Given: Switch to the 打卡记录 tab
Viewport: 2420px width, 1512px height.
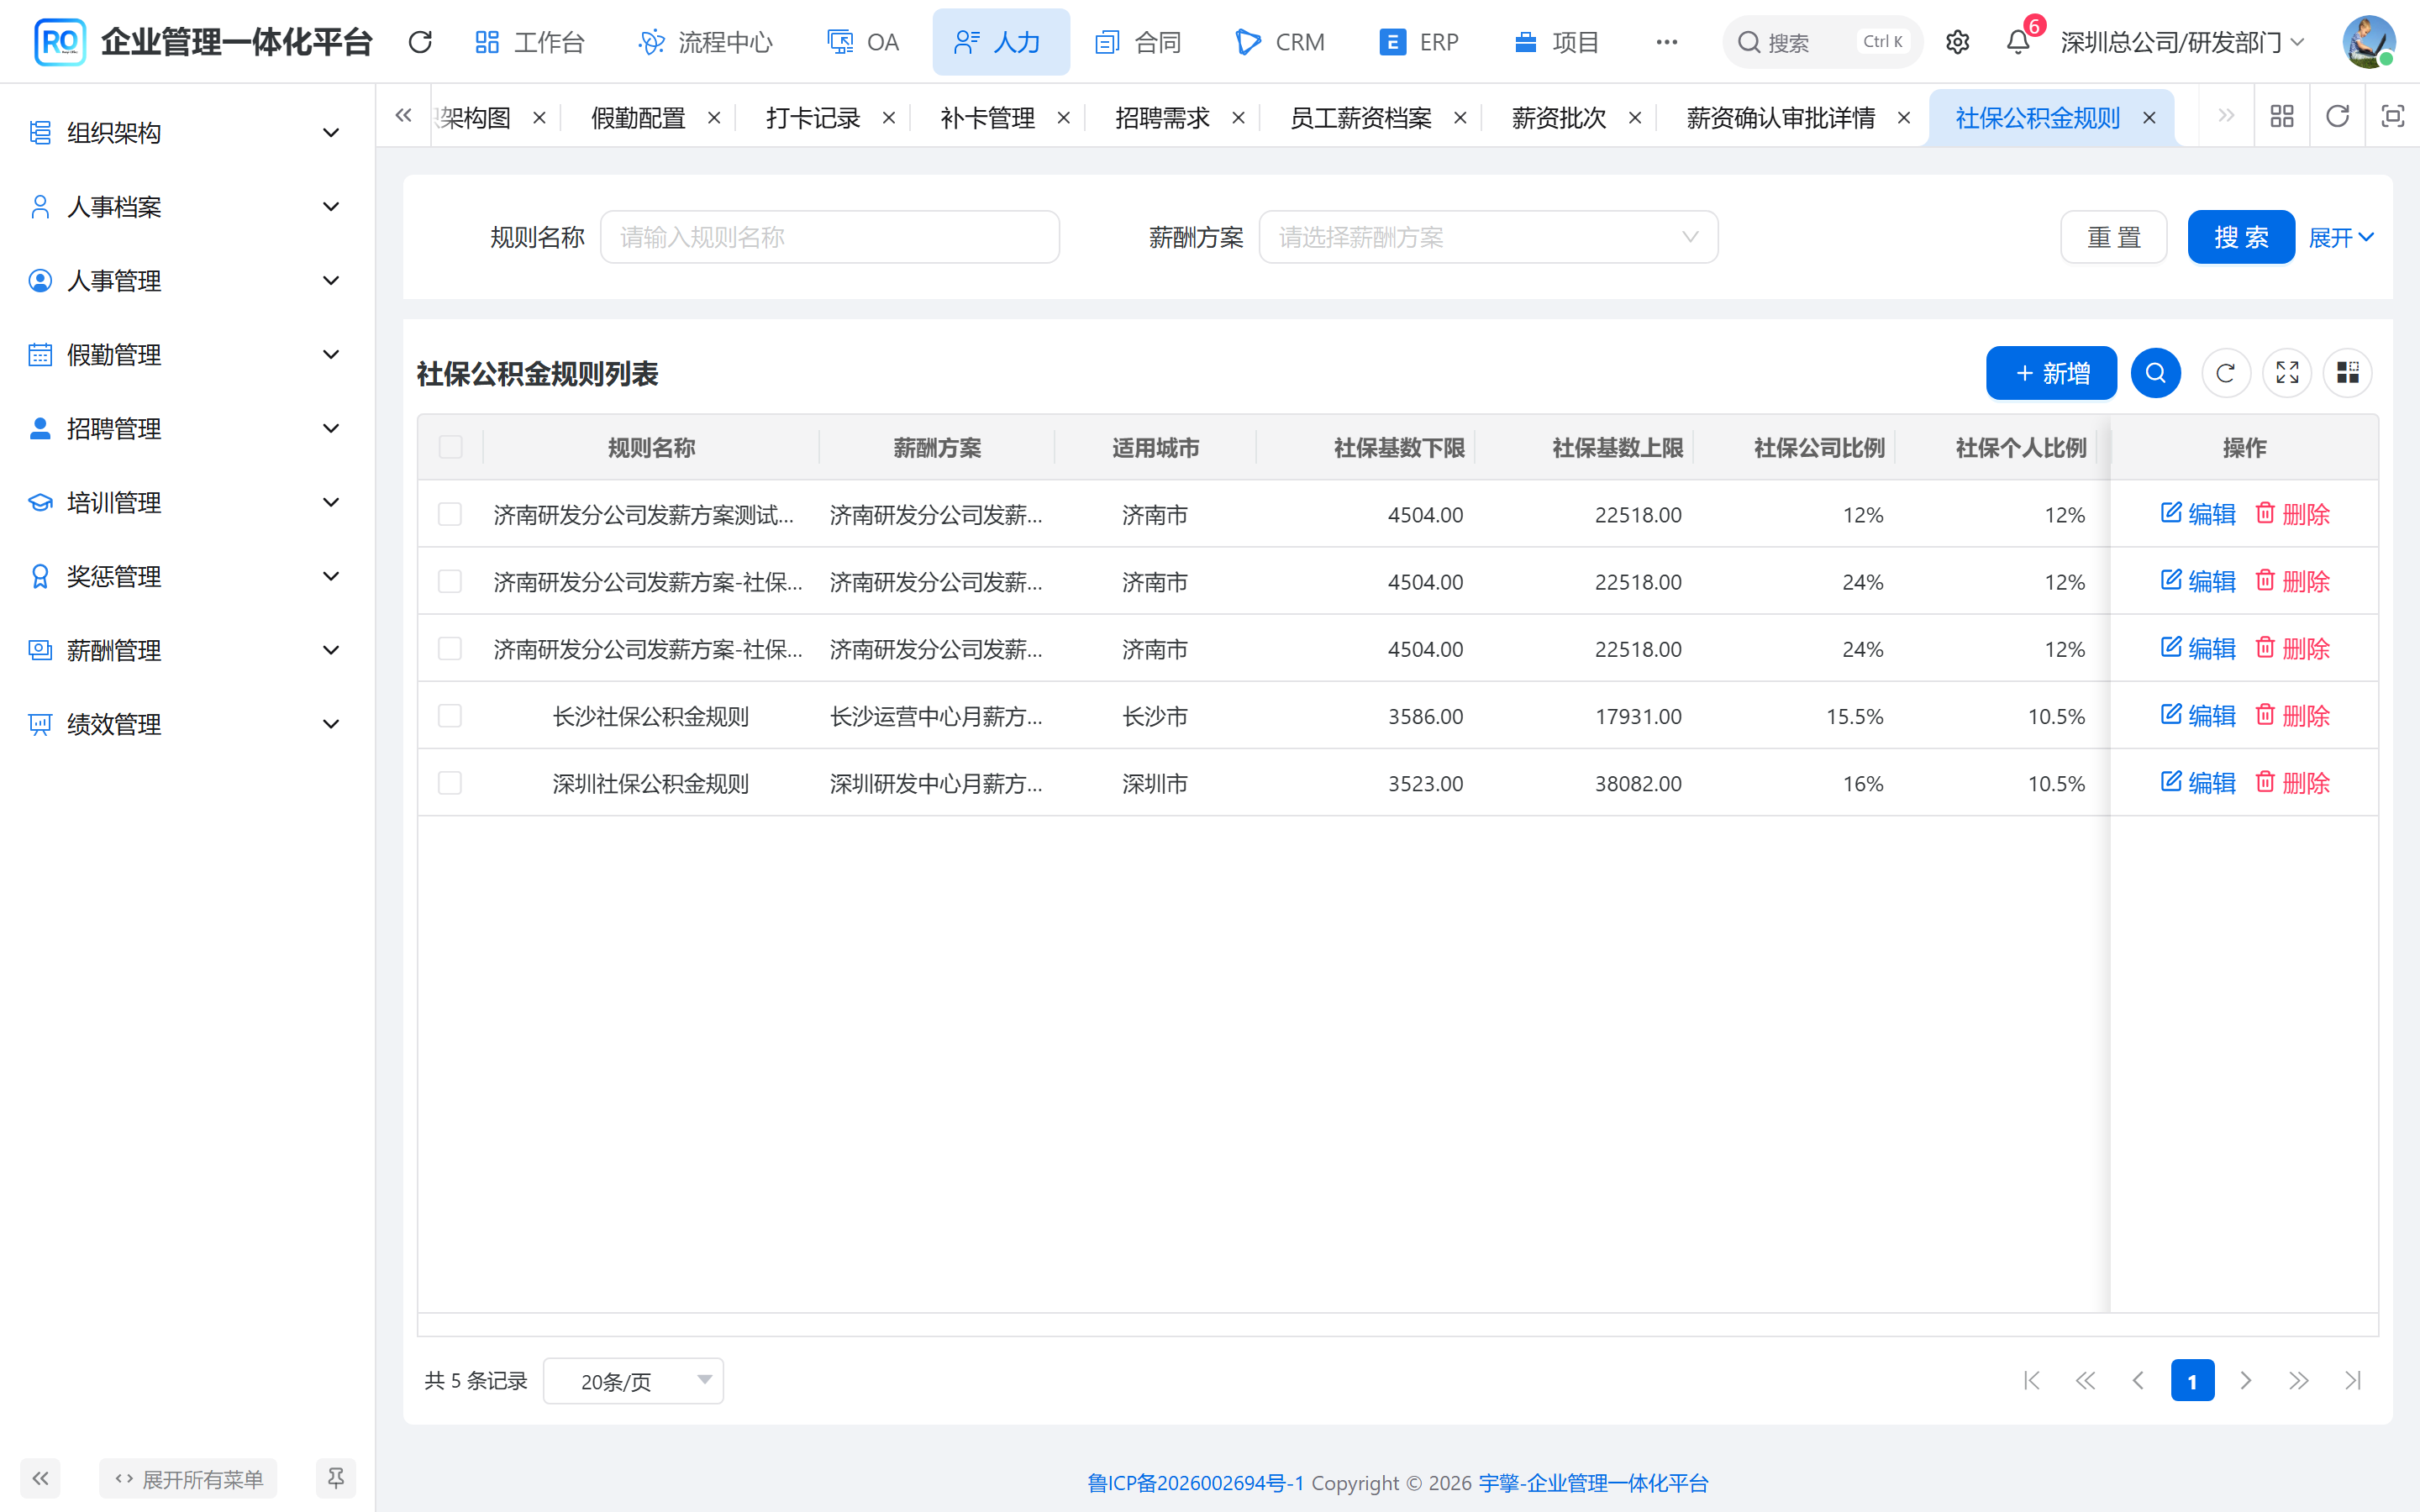Looking at the screenshot, I should tap(813, 118).
